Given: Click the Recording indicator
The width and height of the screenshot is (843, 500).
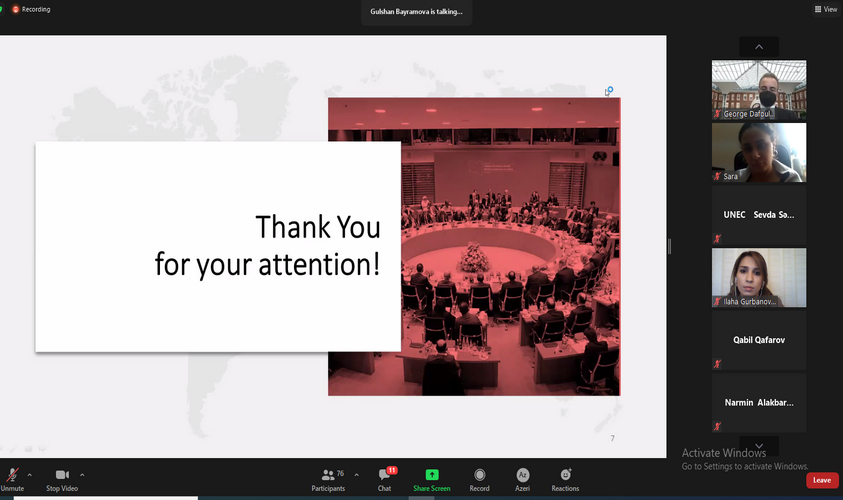Looking at the screenshot, I should pyautogui.click(x=30, y=9).
